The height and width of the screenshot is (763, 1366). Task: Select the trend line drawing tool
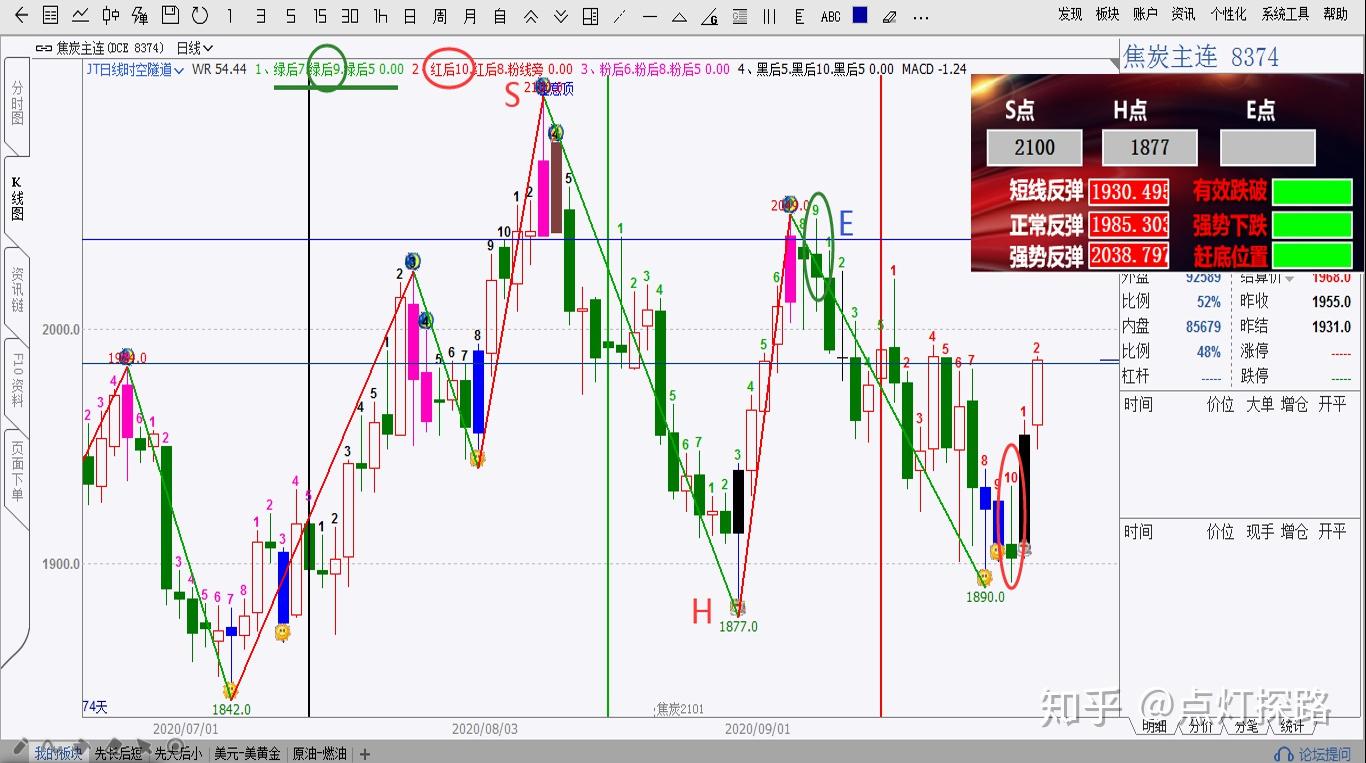pos(620,15)
